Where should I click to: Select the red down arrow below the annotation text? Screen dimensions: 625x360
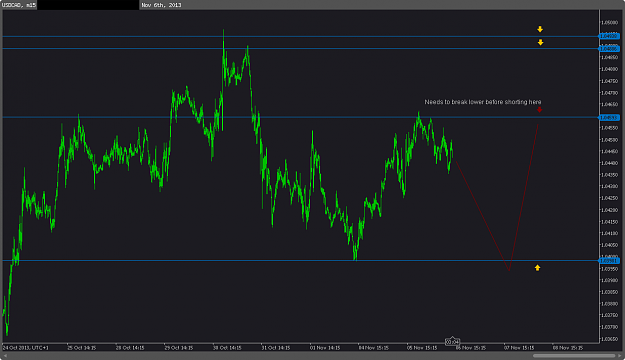point(539,110)
